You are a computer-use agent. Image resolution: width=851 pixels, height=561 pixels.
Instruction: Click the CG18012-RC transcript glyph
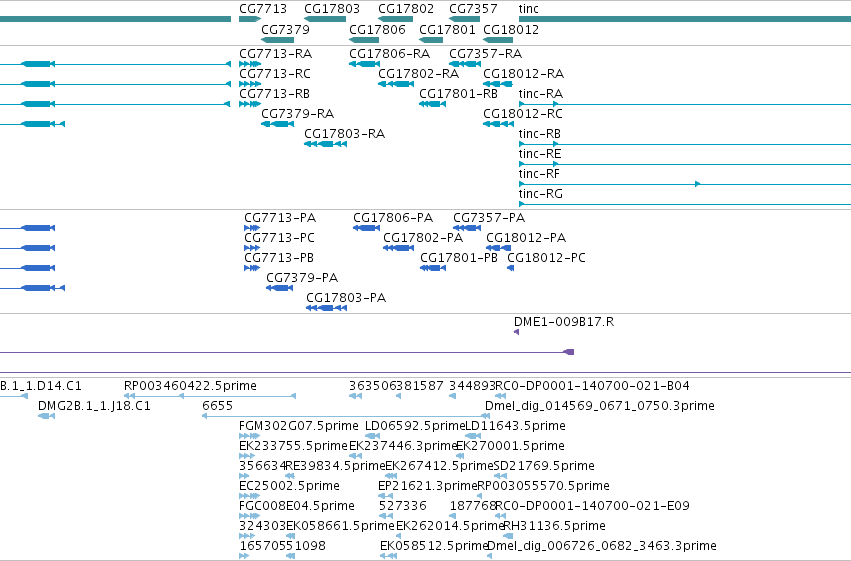click(x=498, y=124)
